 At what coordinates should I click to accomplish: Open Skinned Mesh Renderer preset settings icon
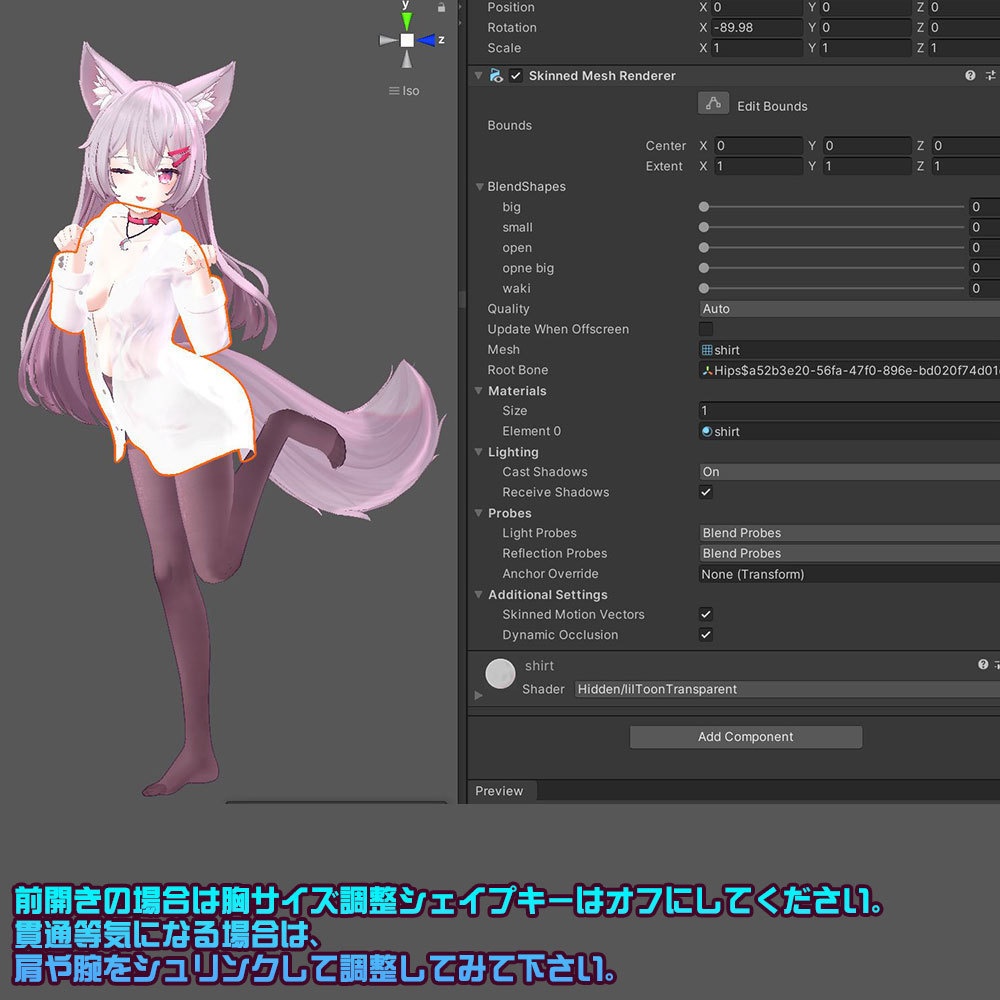991,75
